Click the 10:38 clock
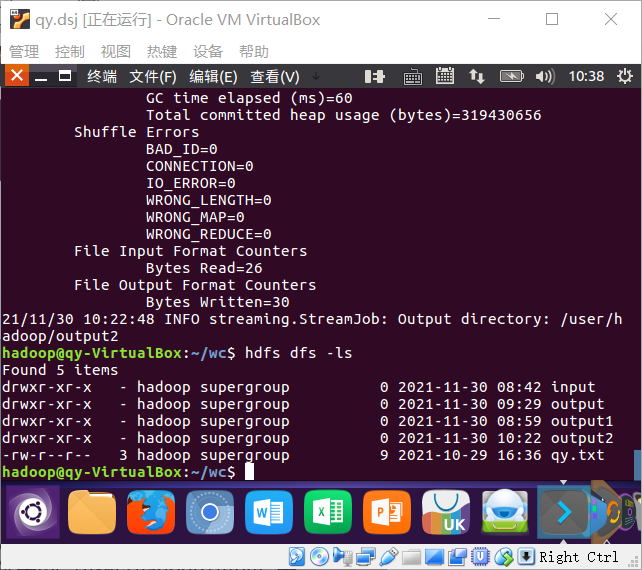642x570 pixels. point(586,76)
